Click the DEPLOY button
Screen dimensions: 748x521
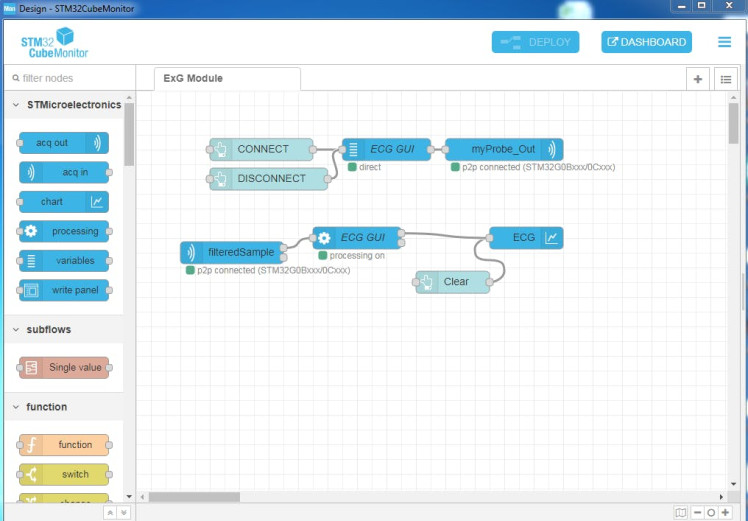tap(535, 42)
